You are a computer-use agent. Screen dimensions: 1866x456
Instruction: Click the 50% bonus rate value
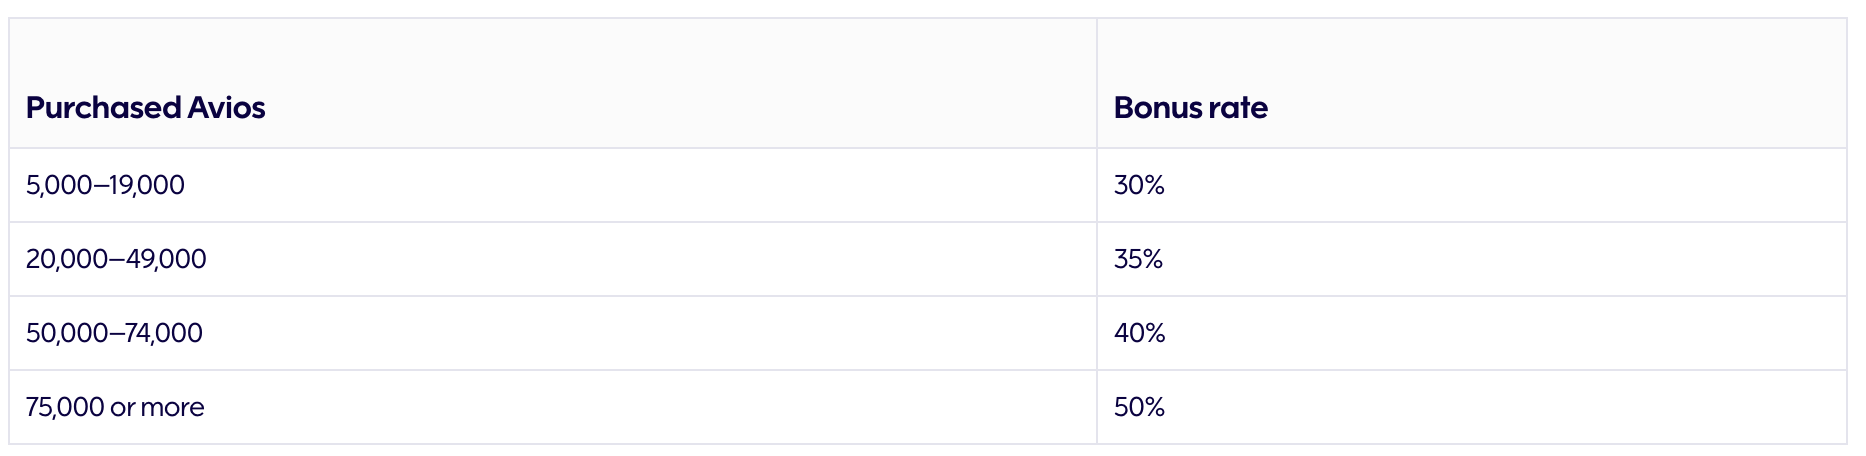(x=1139, y=408)
